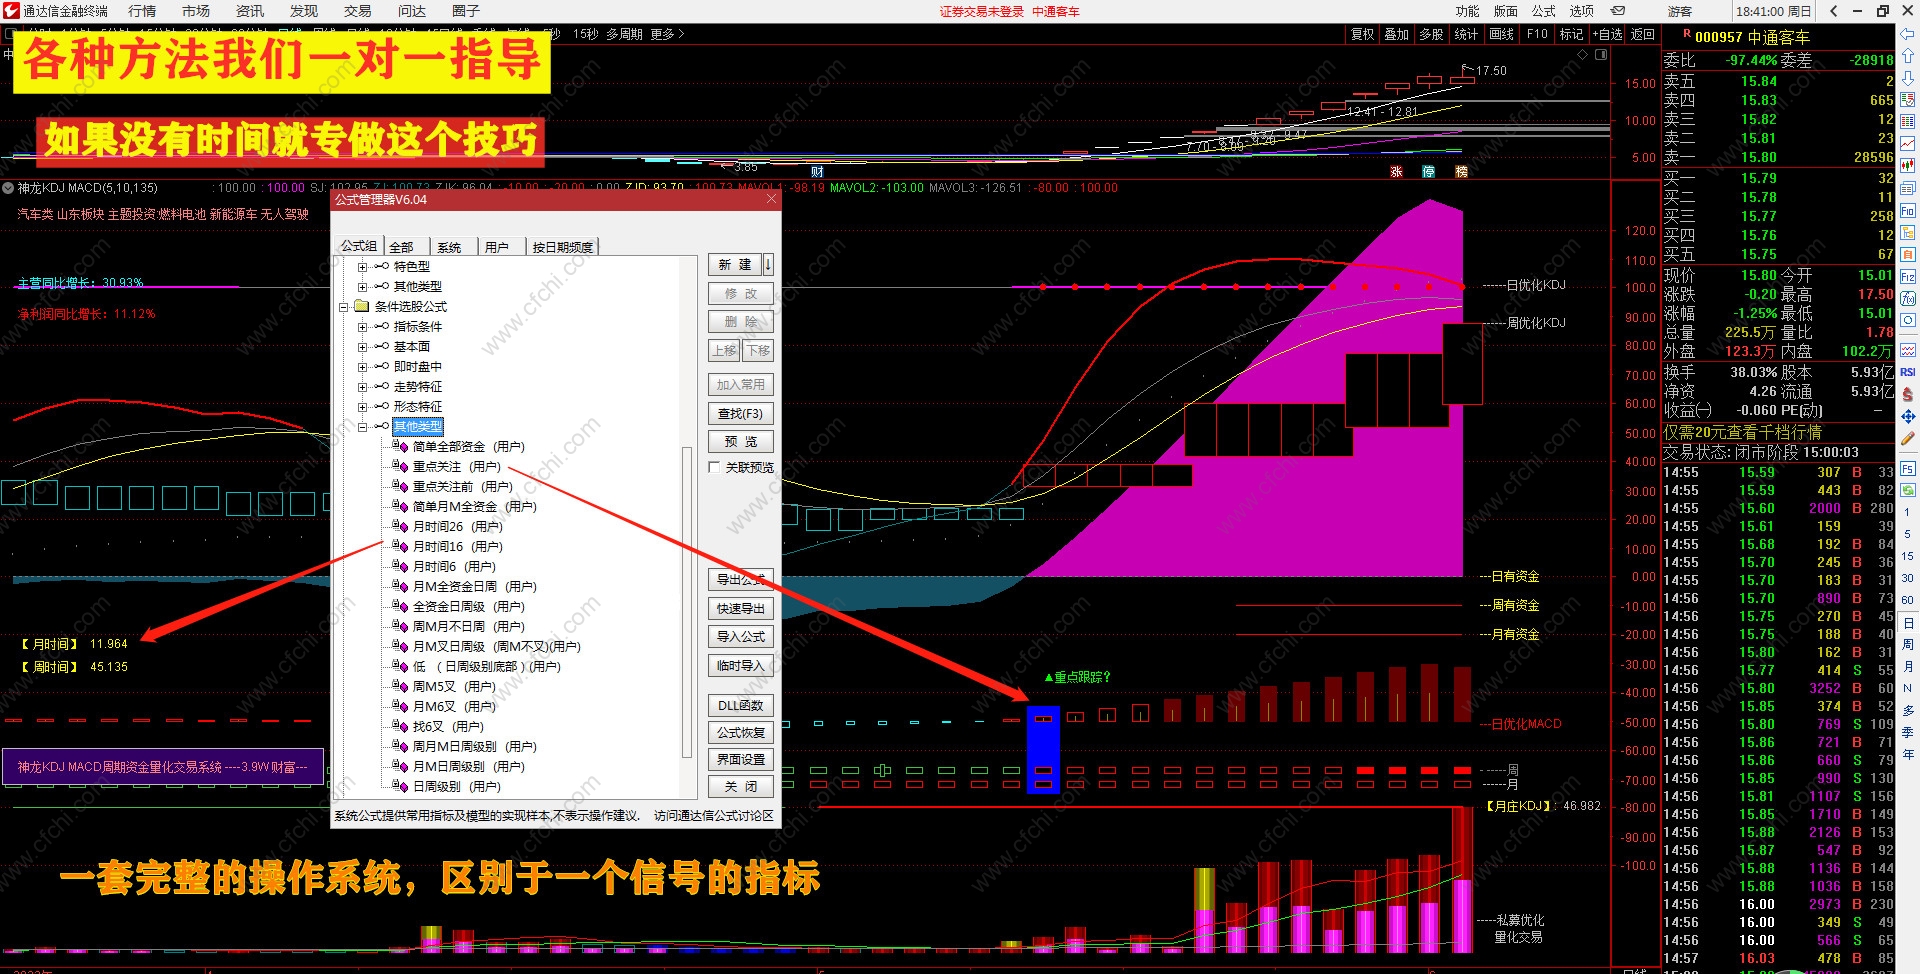The image size is (1920, 974).
Task: Switch to the 按日期频度 tab
Action: click(x=562, y=247)
